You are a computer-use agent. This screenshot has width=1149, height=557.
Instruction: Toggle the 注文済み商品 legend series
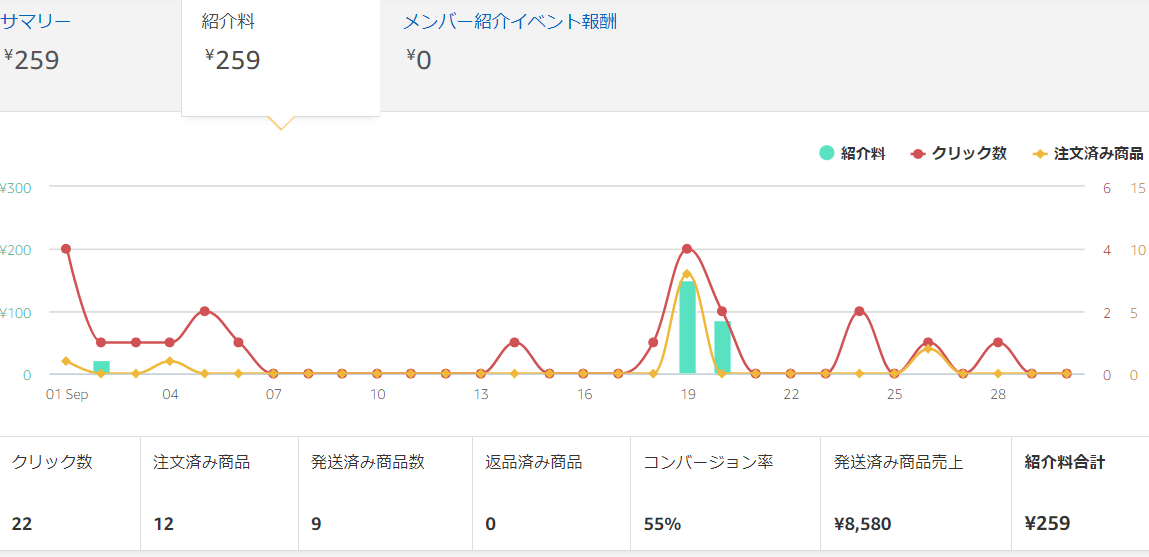pos(1087,153)
